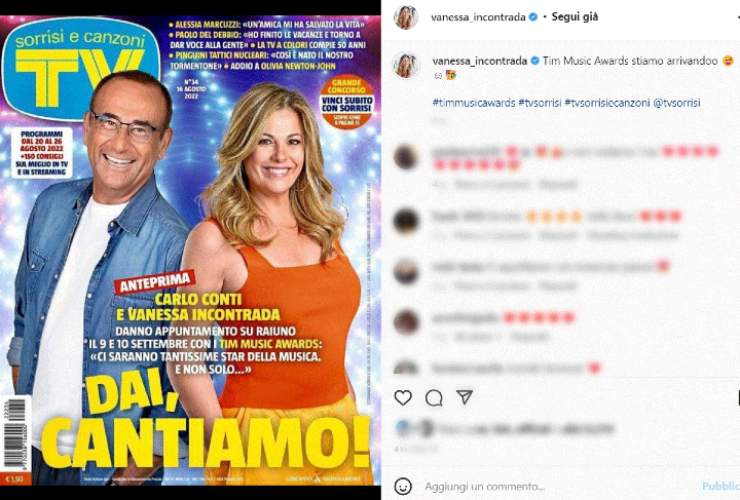Click vanessa_incontrada username in caption
This screenshot has height=500, width=740.
click(479, 61)
